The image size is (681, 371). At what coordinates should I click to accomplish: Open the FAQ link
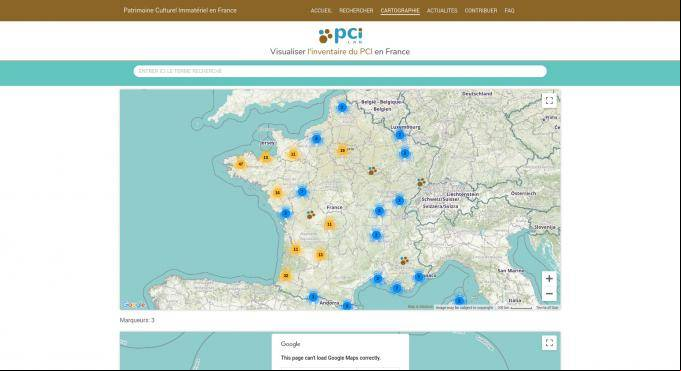coord(509,10)
